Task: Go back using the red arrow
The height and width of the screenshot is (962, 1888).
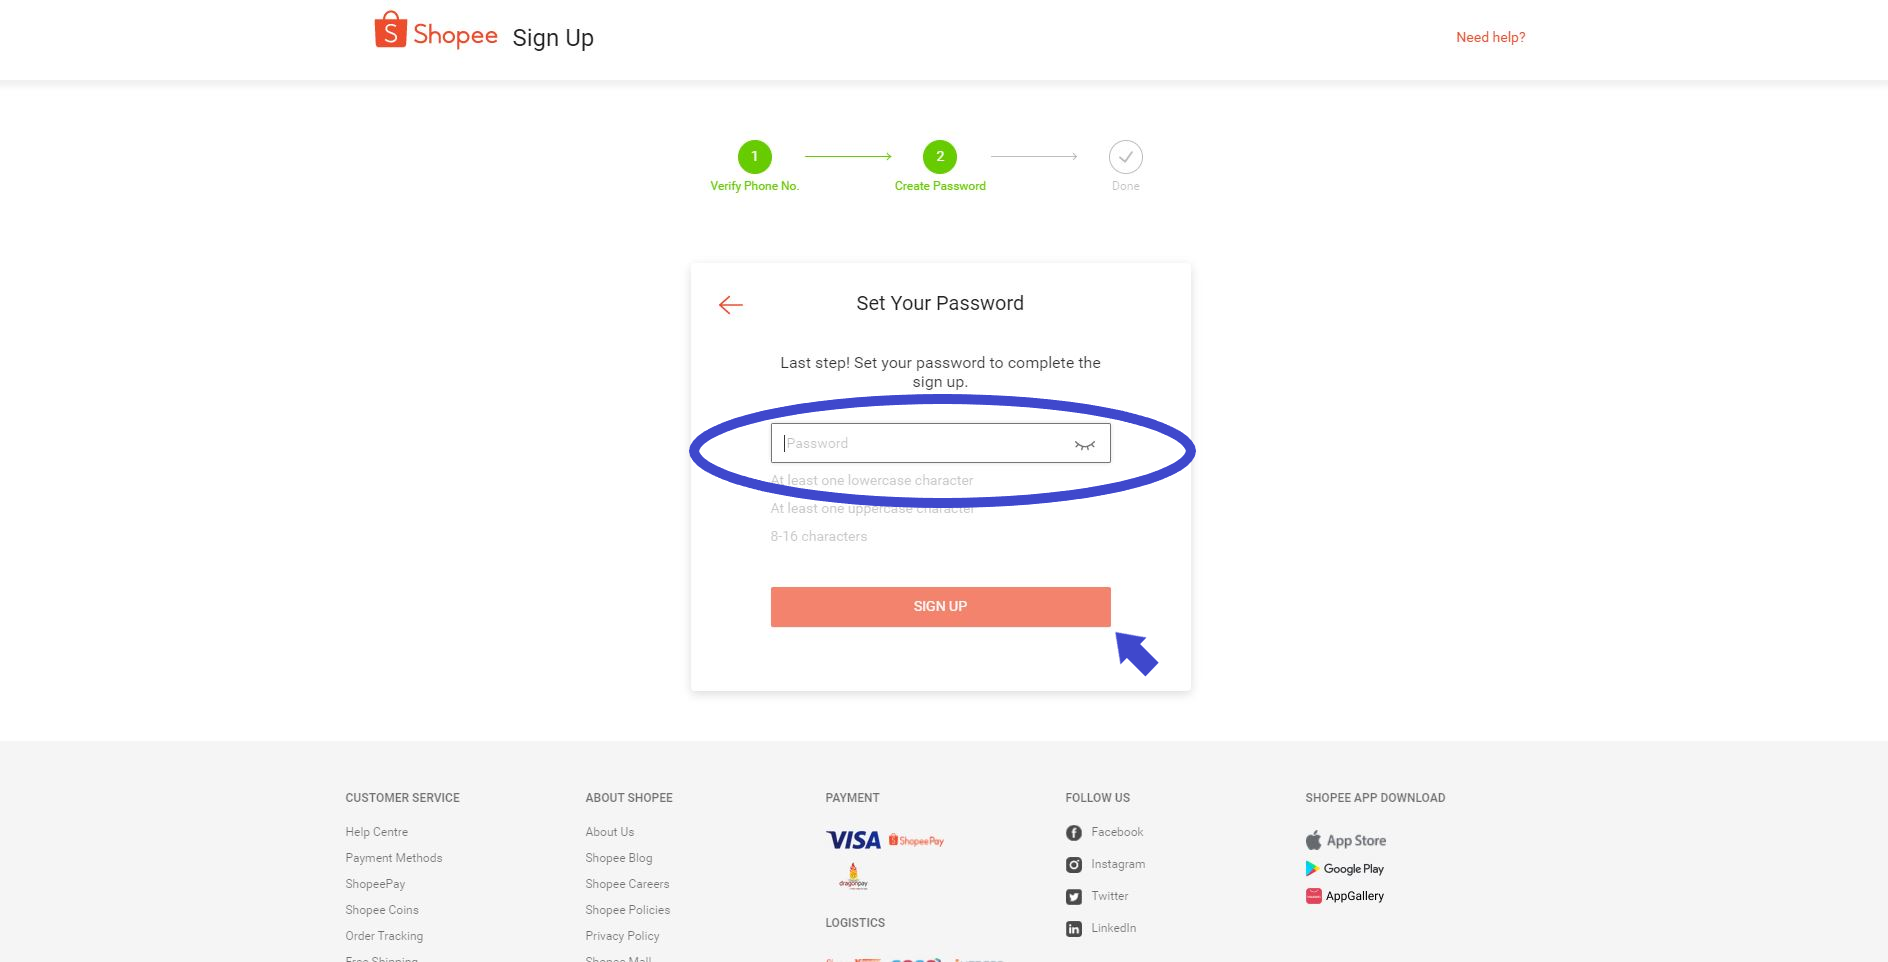Action: 731,305
